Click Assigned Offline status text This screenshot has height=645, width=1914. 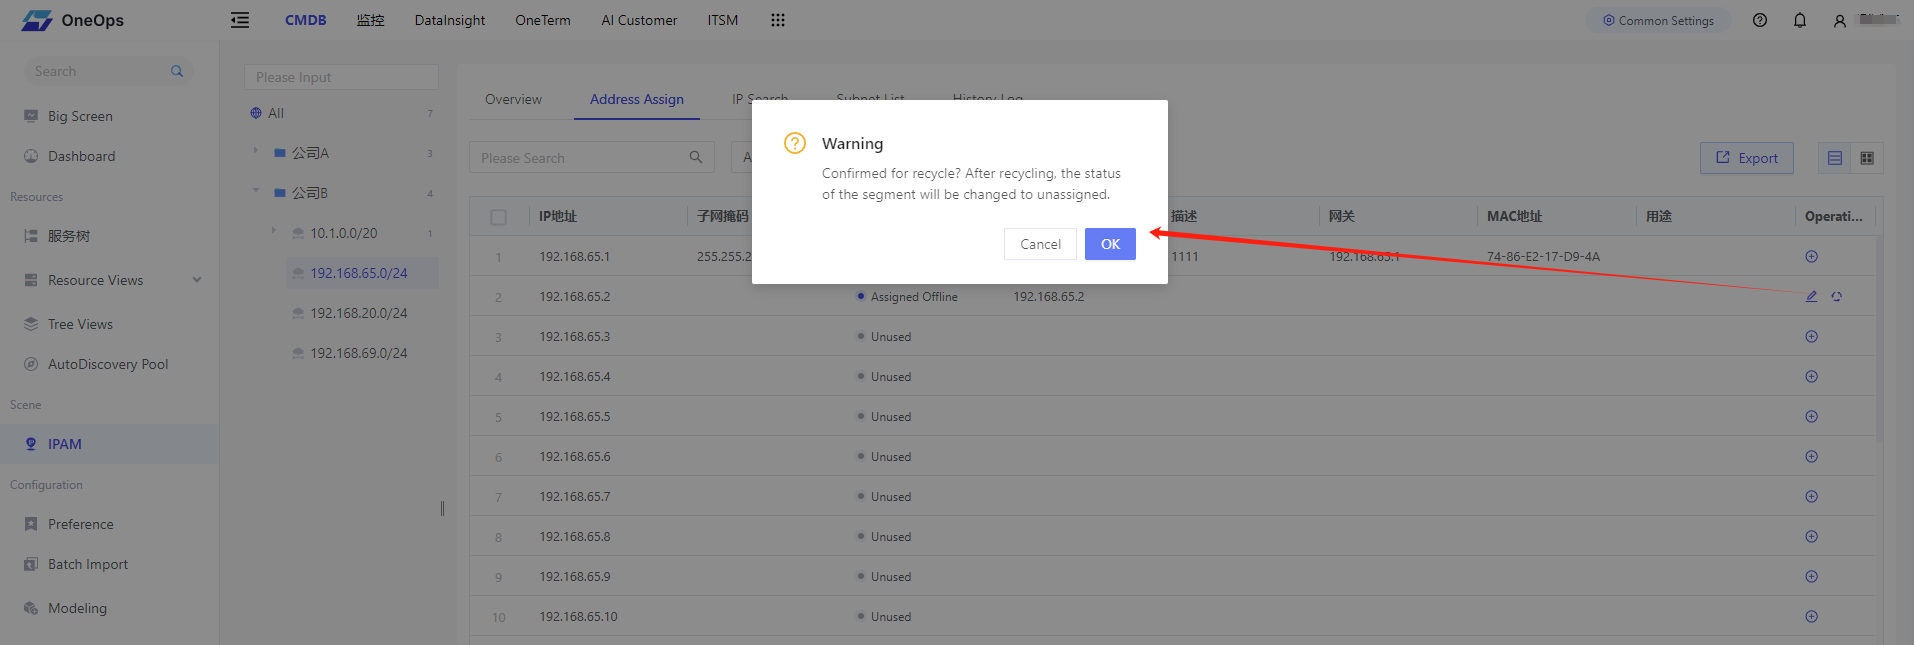(914, 297)
